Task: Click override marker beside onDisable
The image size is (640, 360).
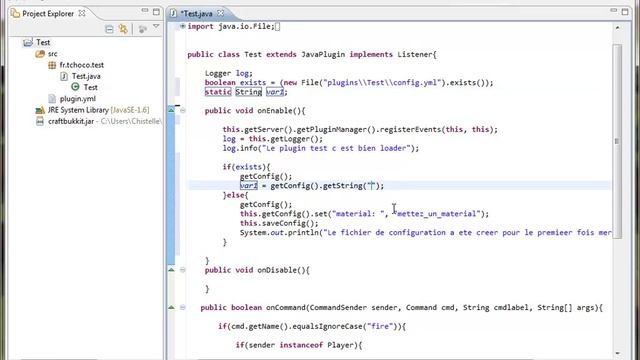Action: 171,270
